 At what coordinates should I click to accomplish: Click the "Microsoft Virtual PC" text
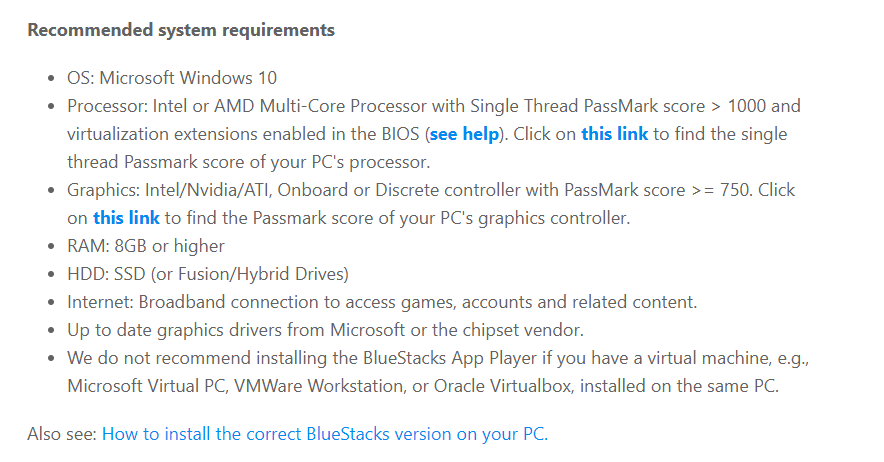coord(143,386)
